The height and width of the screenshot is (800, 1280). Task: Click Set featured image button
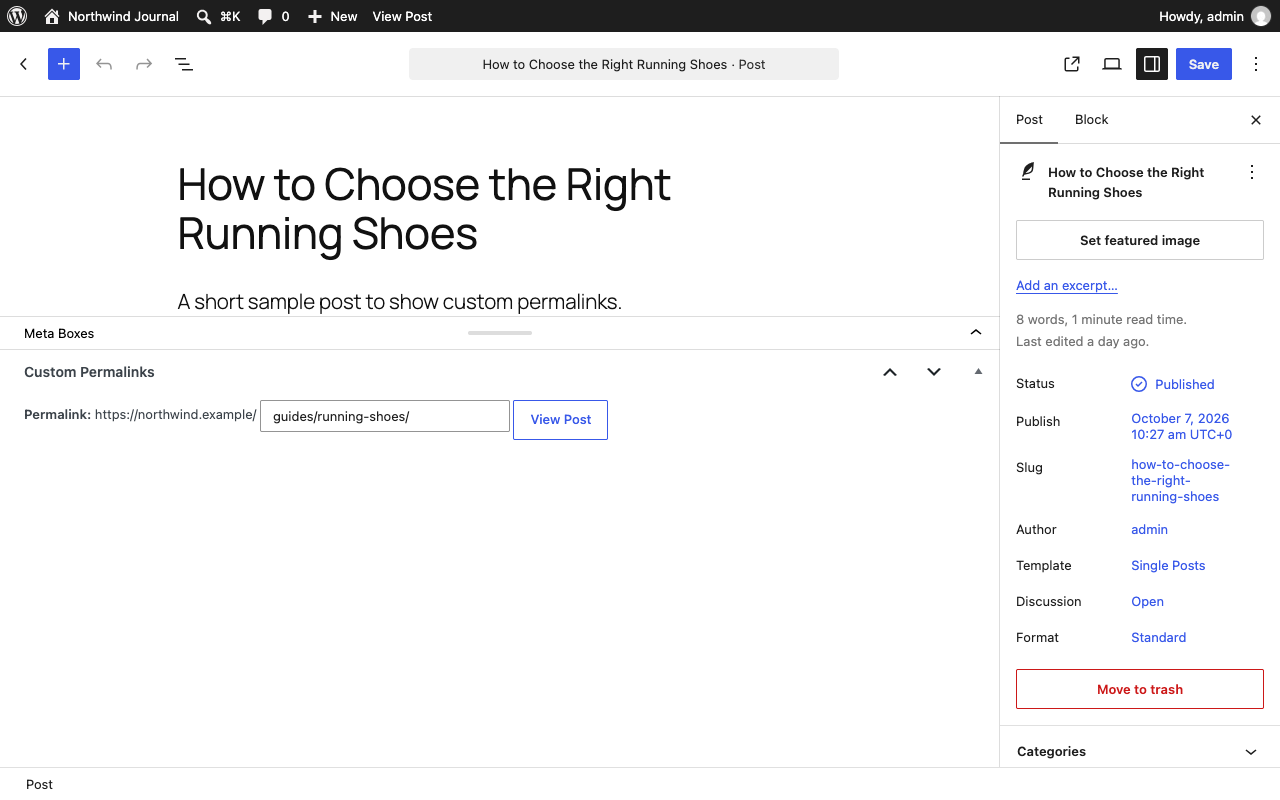pos(1140,240)
